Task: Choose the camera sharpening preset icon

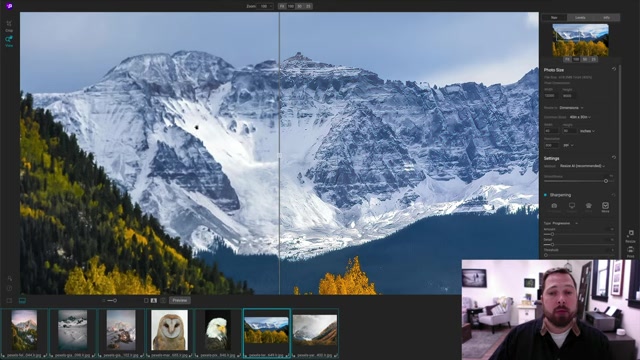Action: click(554, 207)
